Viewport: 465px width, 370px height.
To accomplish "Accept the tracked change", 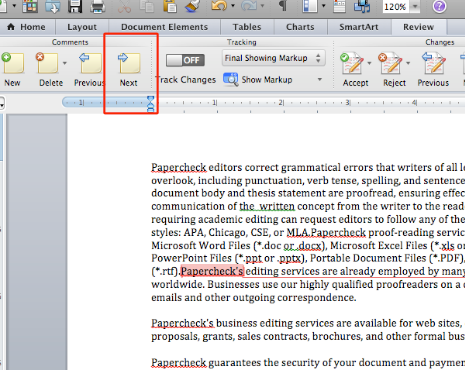I will (352, 63).
